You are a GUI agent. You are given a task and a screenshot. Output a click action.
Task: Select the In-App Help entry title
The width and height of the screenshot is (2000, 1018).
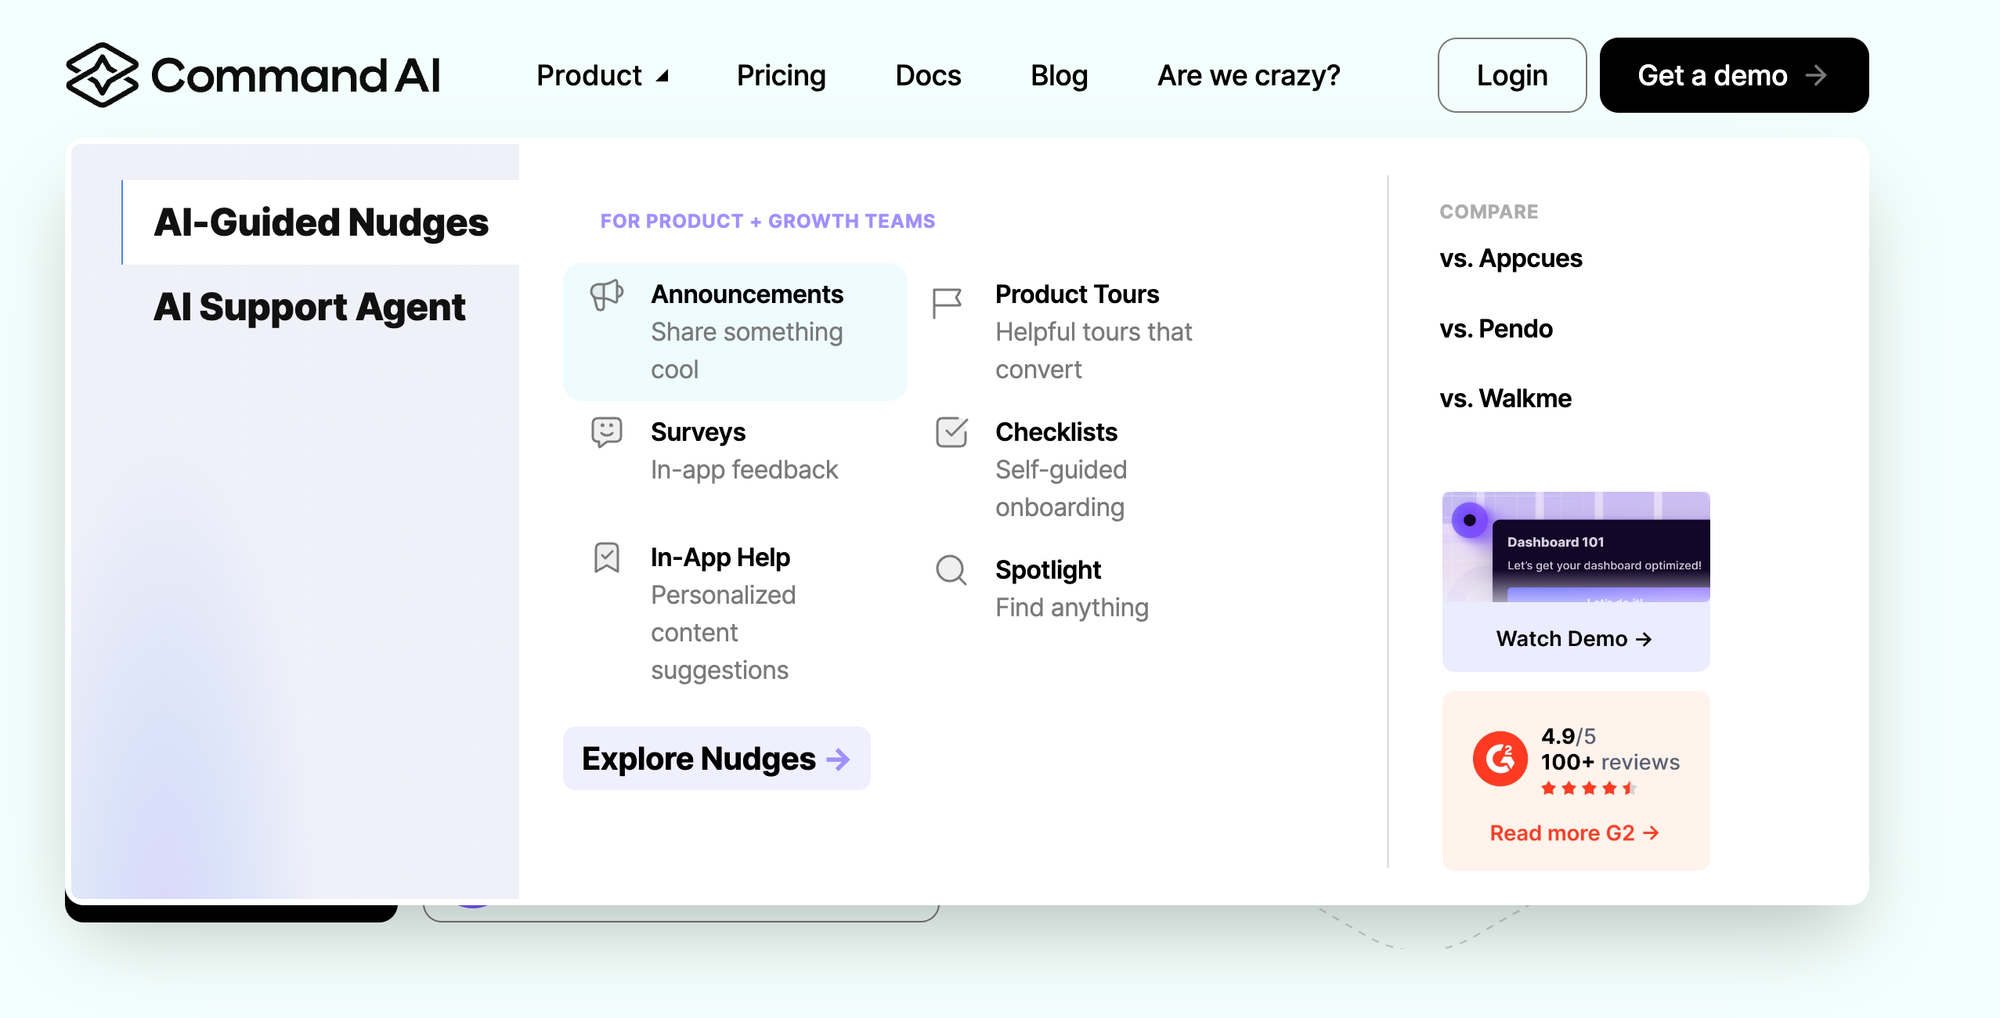(720, 557)
